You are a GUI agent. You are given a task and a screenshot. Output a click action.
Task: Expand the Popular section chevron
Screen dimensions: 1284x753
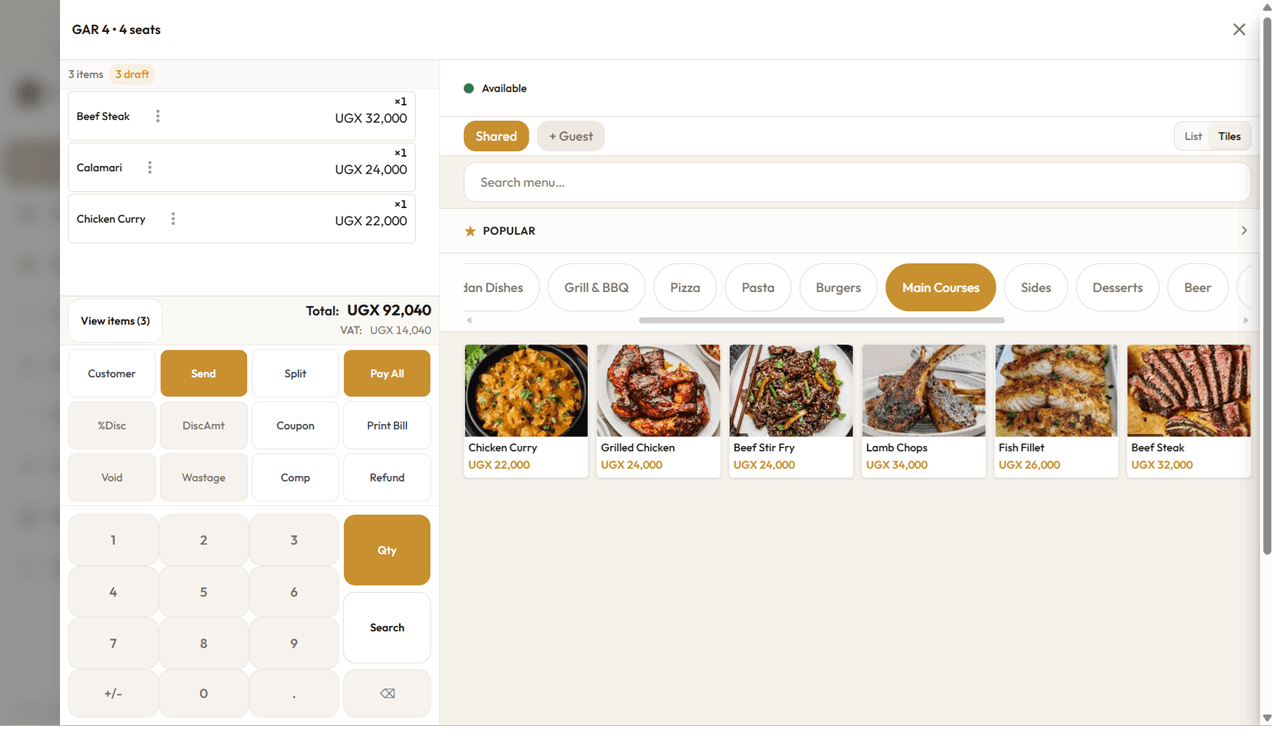(1244, 230)
